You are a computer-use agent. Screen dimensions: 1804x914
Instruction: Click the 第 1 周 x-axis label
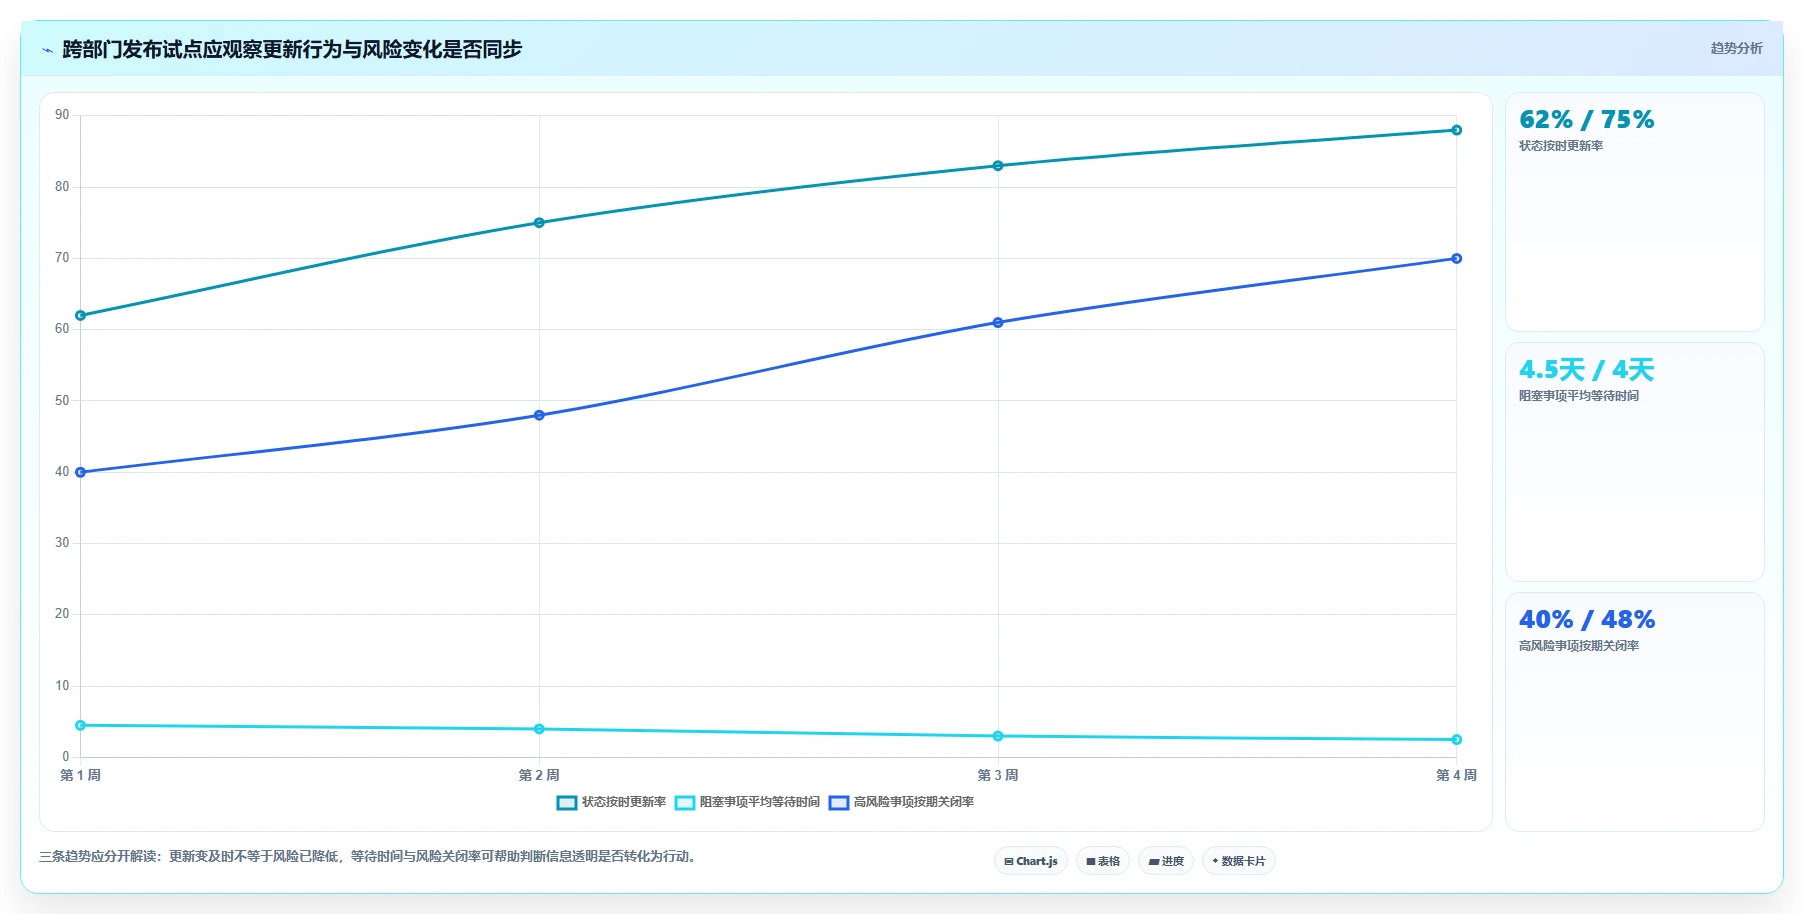80,775
